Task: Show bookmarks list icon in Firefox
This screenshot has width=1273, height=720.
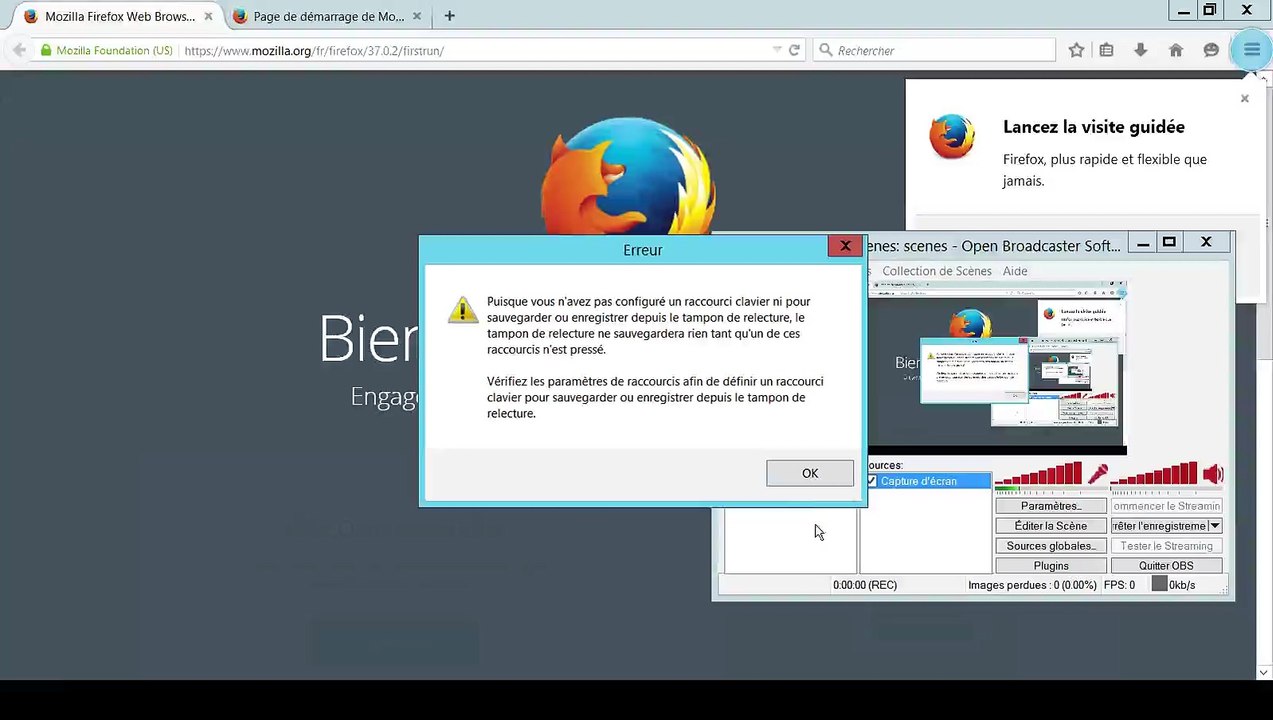Action: coord(1106,50)
